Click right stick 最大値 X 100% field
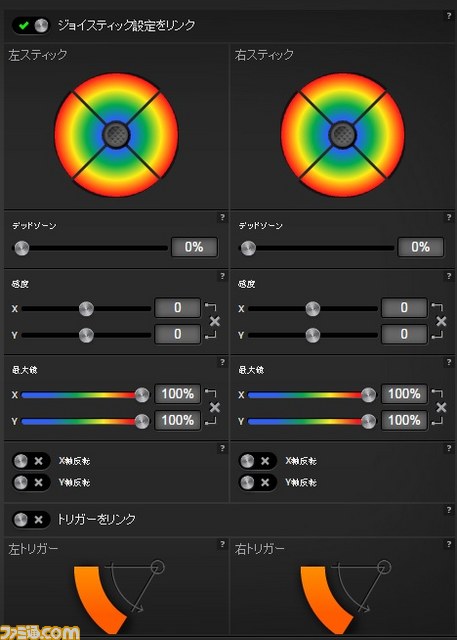This screenshot has height=640, width=457. click(x=404, y=394)
